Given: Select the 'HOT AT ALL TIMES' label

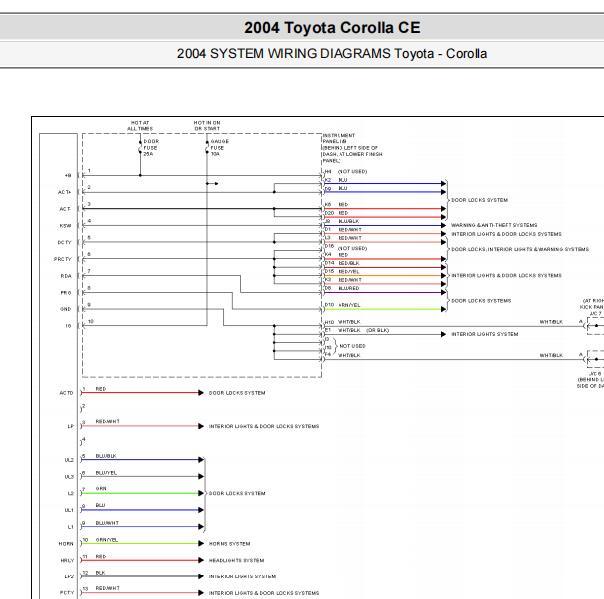Looking at the screenshot, I should [141, 125].
